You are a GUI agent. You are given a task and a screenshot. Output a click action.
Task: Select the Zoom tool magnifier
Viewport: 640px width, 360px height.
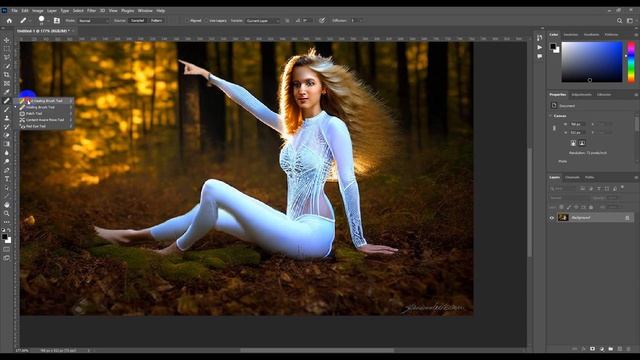tap(7, 213)
